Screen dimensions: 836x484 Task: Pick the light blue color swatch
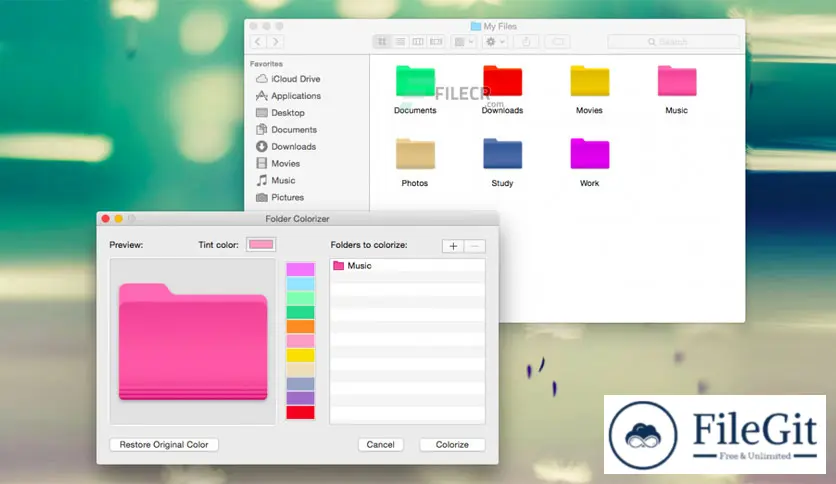coord(300,284)
